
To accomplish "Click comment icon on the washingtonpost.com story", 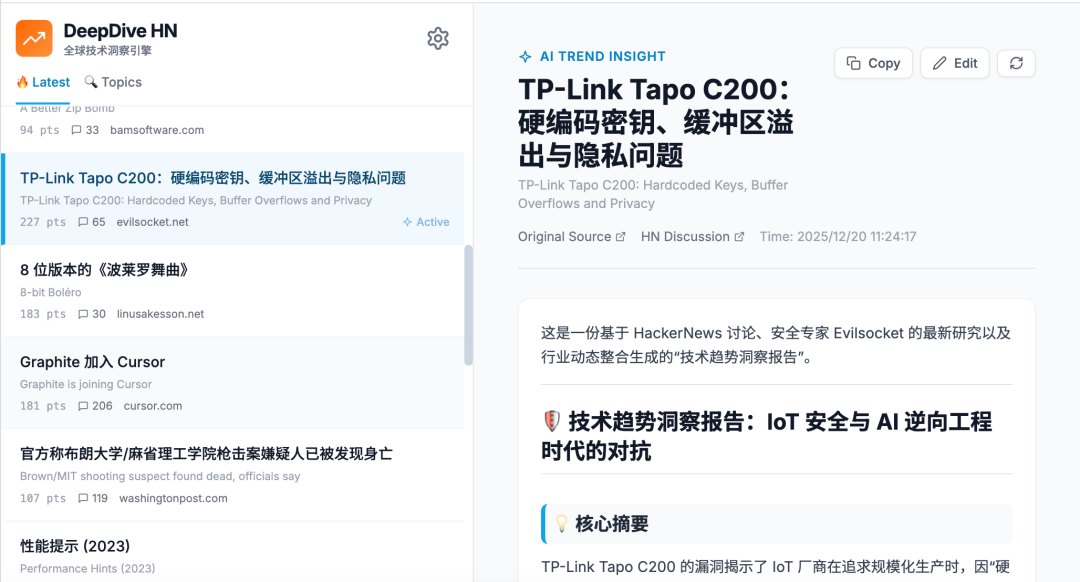I will tap(83, 499).
